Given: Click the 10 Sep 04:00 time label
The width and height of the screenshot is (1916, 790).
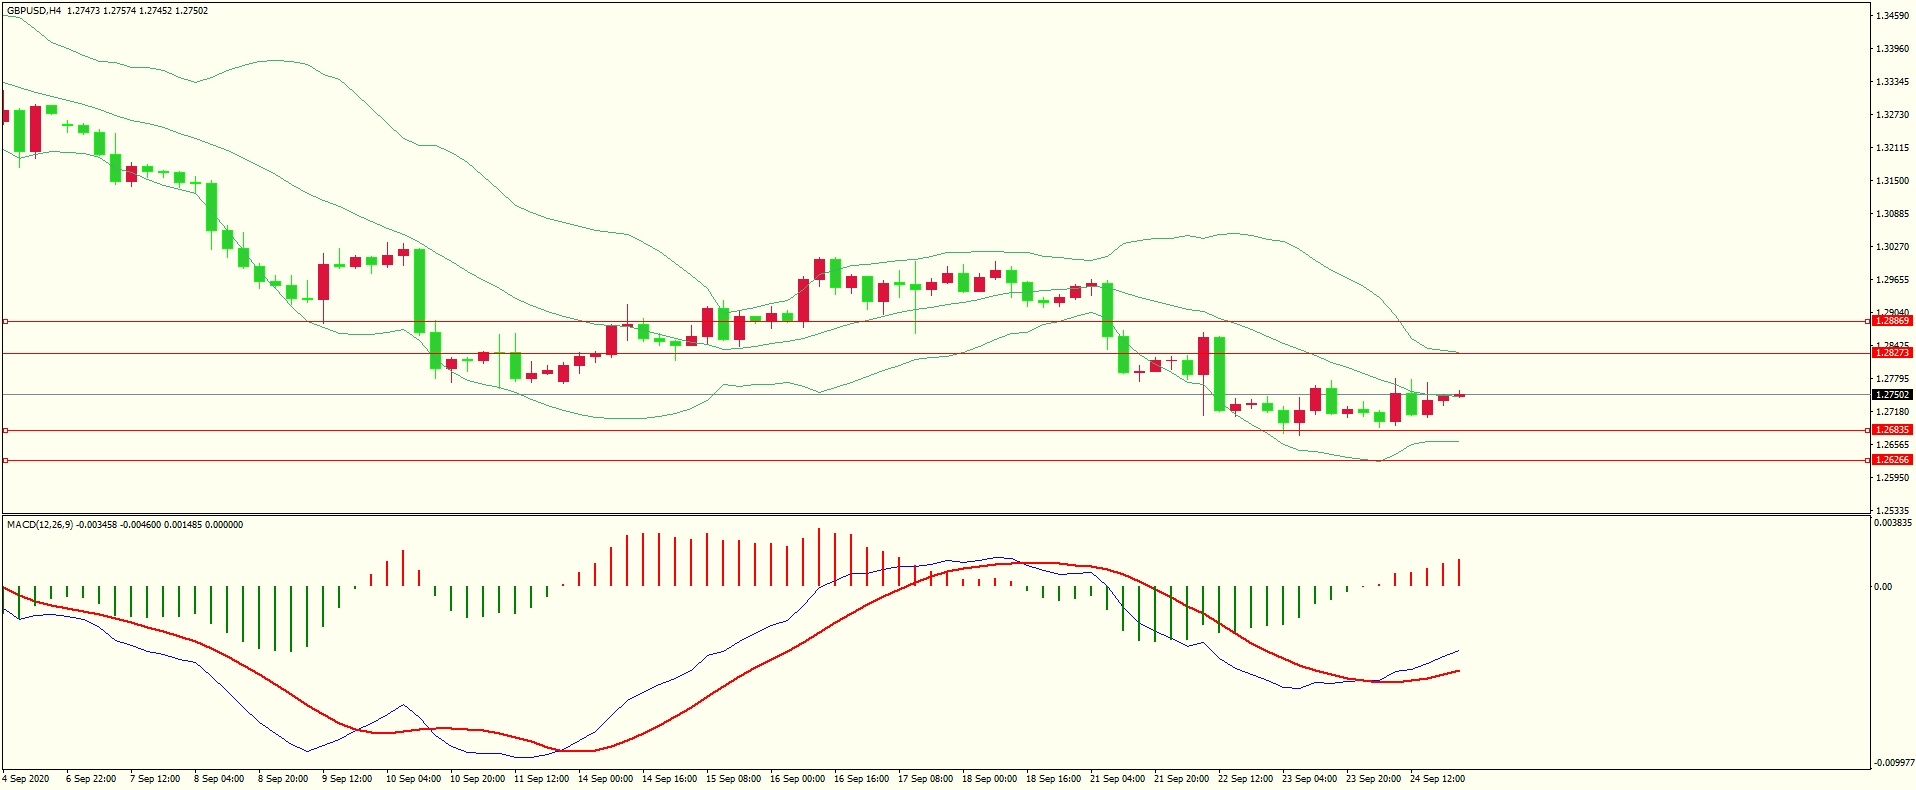Looking at the screenshot, I should [413, 779].
